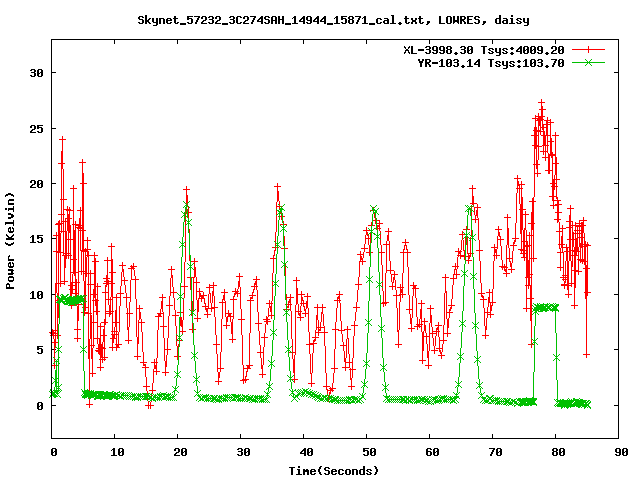Click the x-axis tick label 90

tap(621, 452)
